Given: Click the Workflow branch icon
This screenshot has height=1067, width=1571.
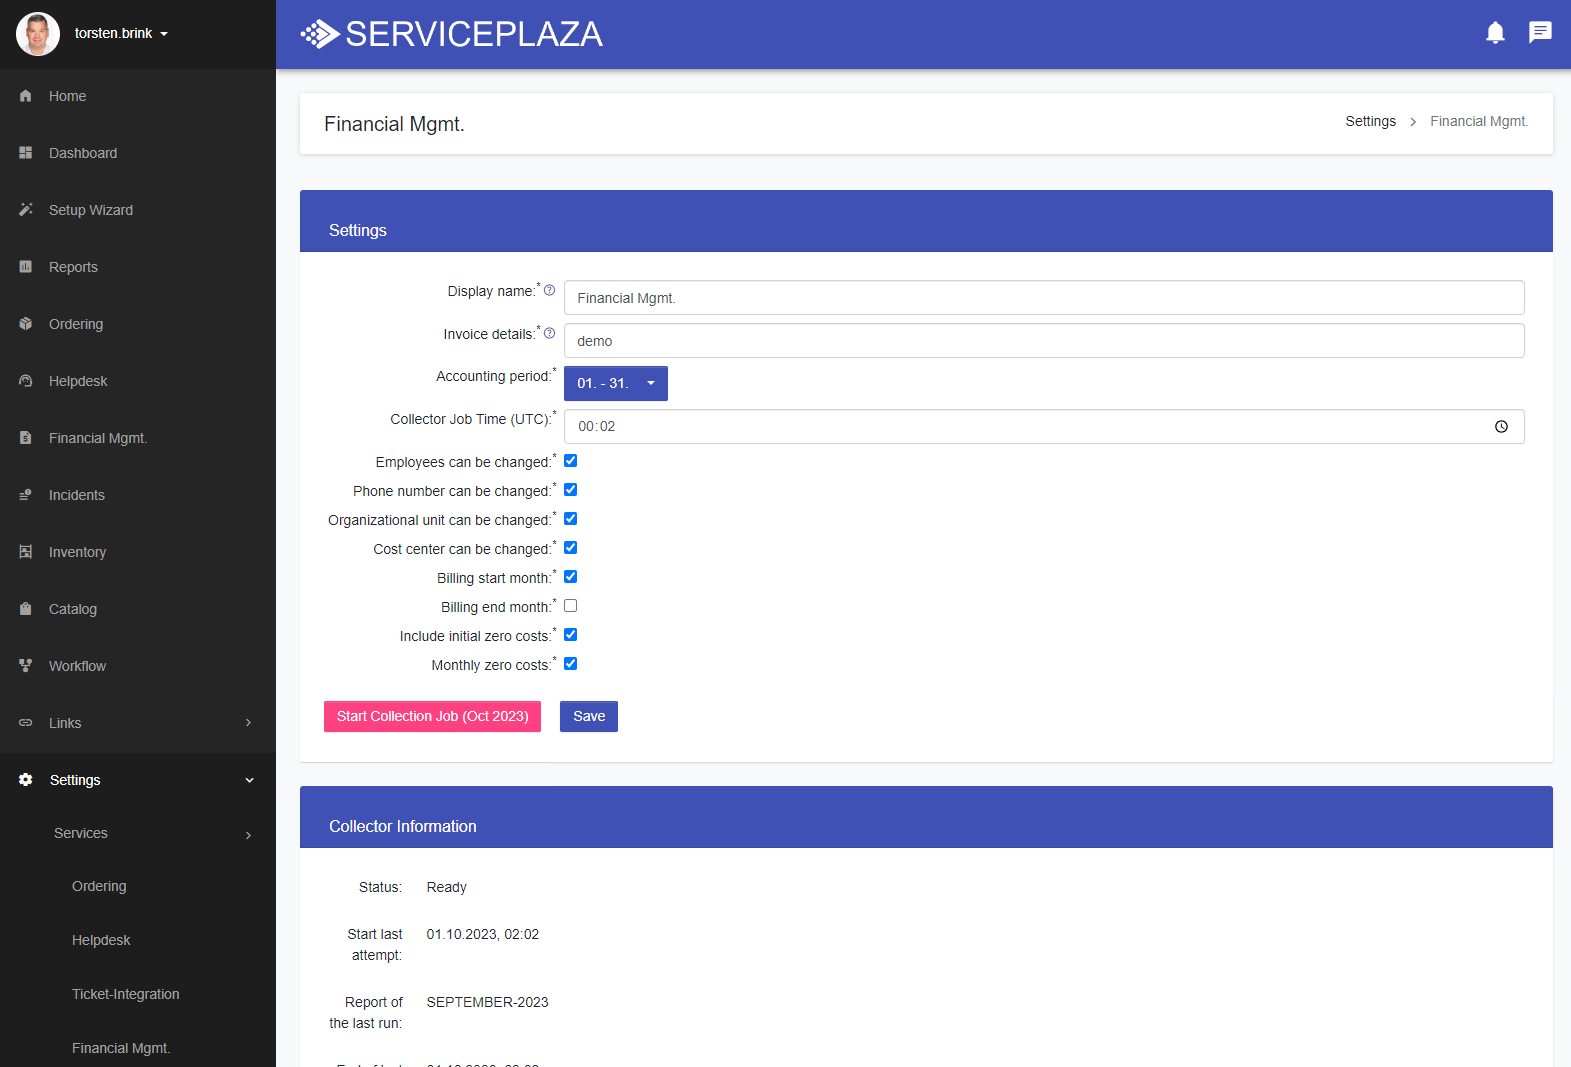Looking at the screenshot, I should [26, 666].
